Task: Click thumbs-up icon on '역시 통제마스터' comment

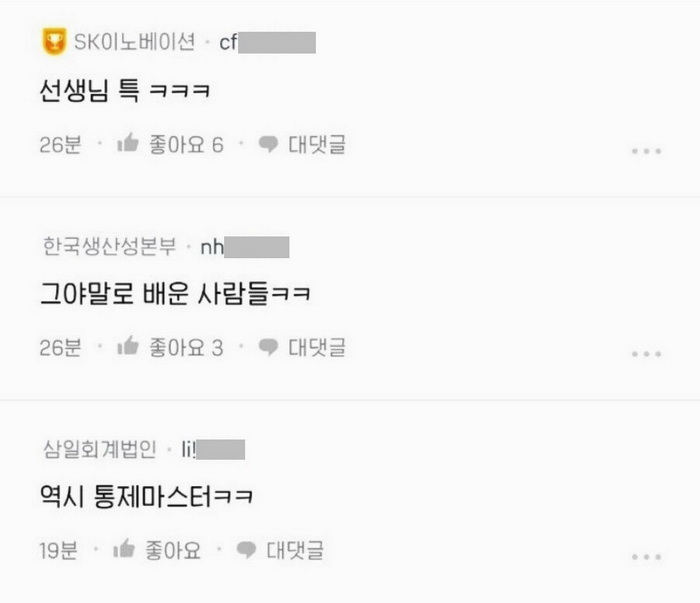Action: (x=124, y=549)
